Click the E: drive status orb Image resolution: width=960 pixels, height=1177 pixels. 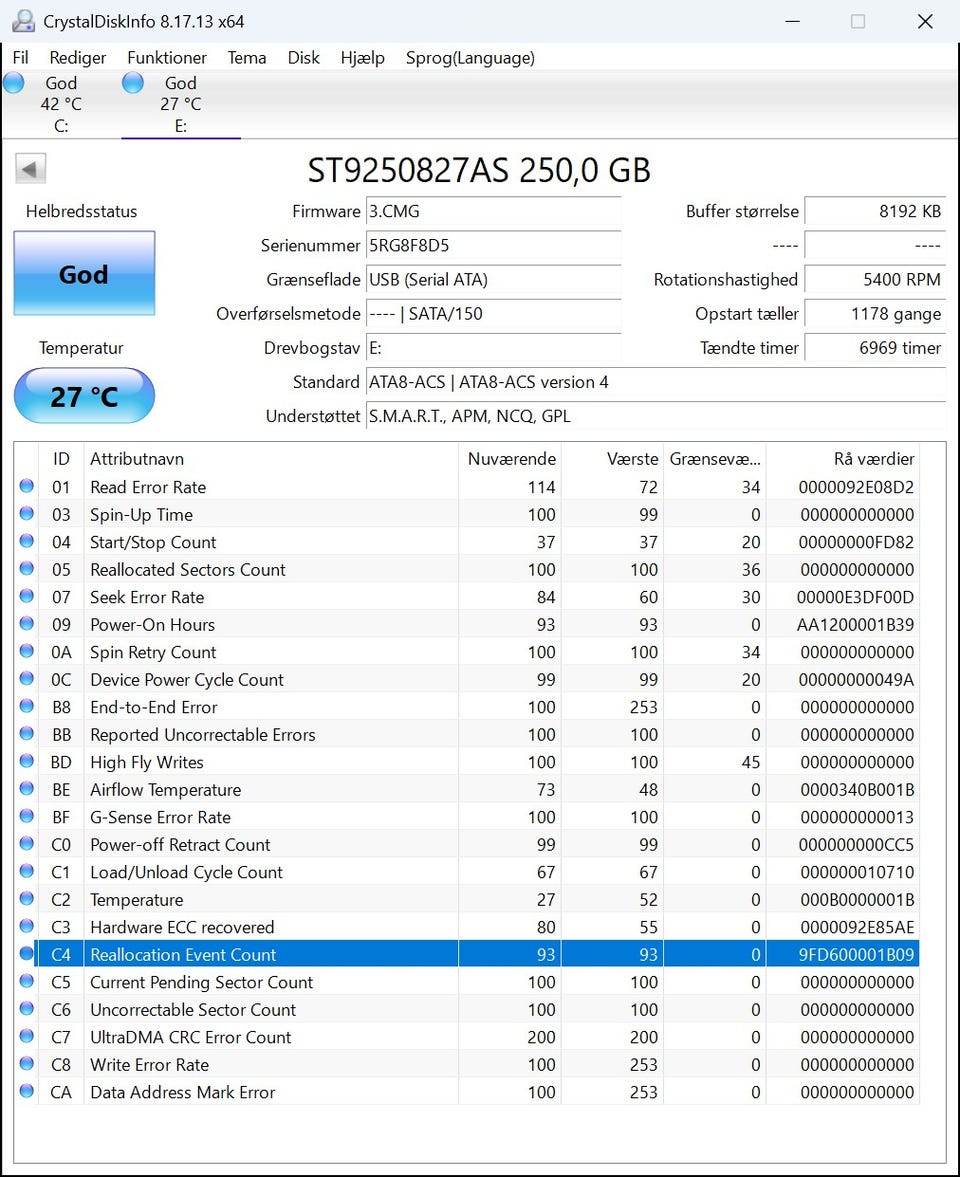tap(133, 84)
